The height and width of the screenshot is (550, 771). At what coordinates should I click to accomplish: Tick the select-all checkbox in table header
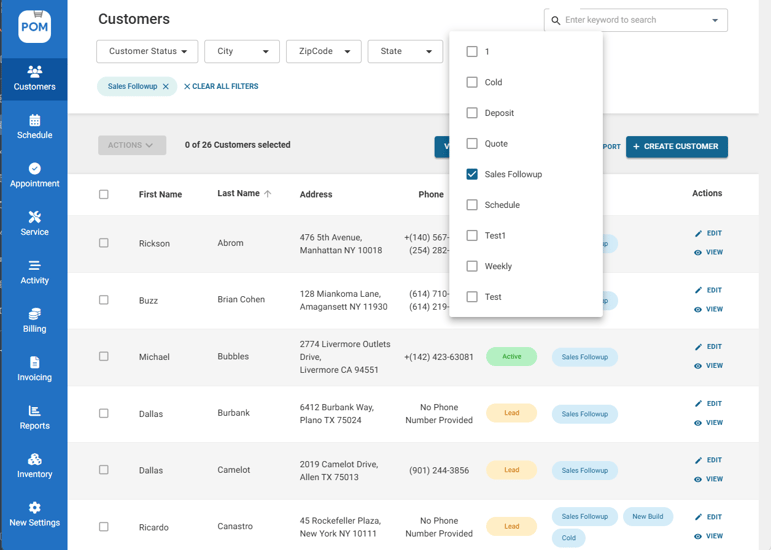pos(104,194)
